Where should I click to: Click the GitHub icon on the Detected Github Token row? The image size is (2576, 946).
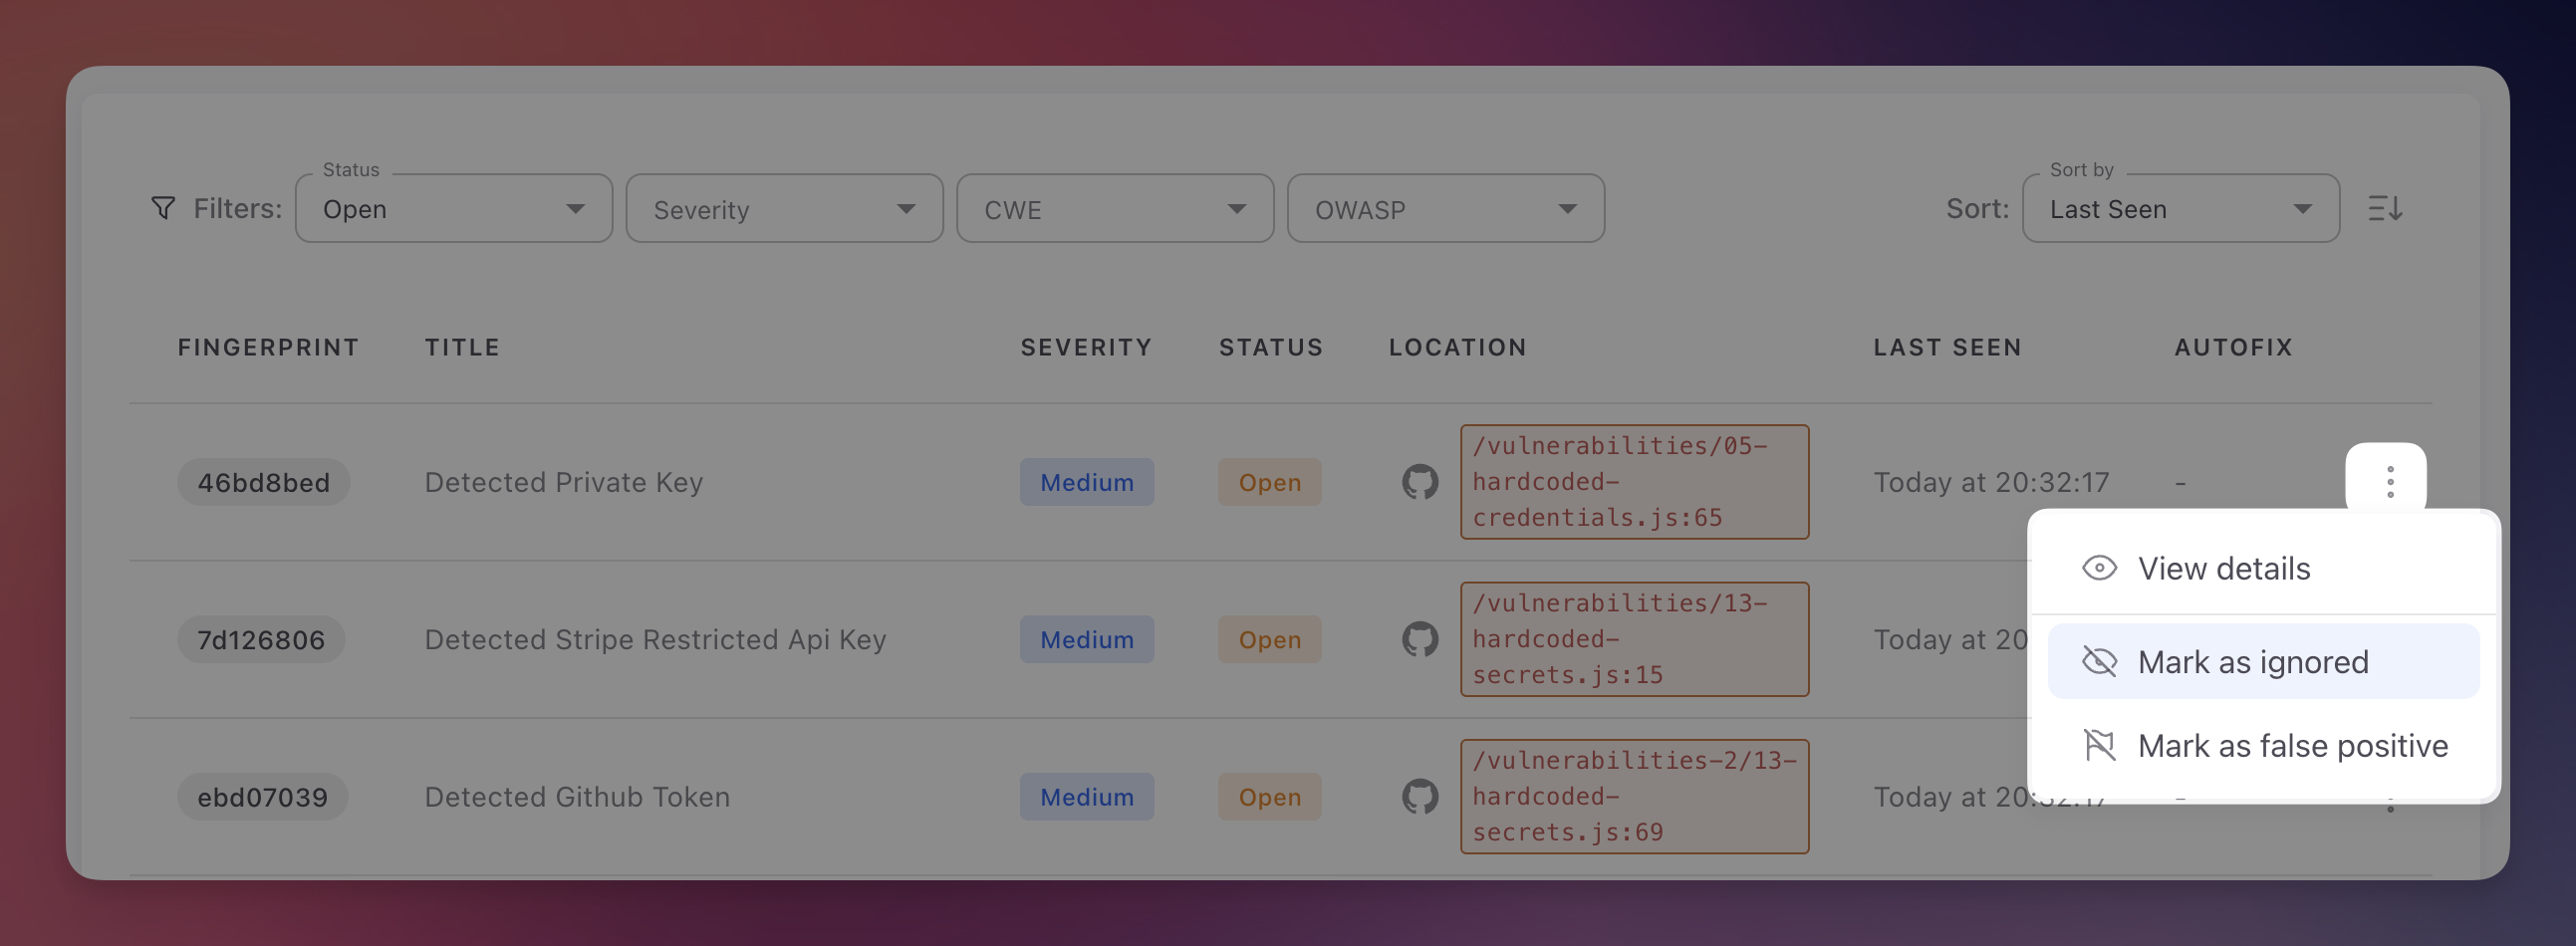click(1420, 796)
